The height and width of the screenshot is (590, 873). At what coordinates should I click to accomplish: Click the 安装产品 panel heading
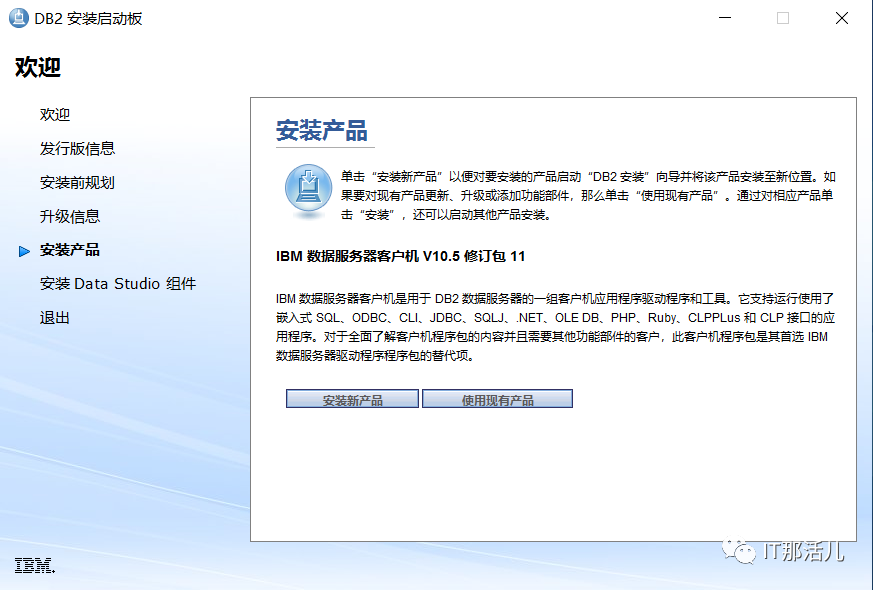[x=322, y=131]
